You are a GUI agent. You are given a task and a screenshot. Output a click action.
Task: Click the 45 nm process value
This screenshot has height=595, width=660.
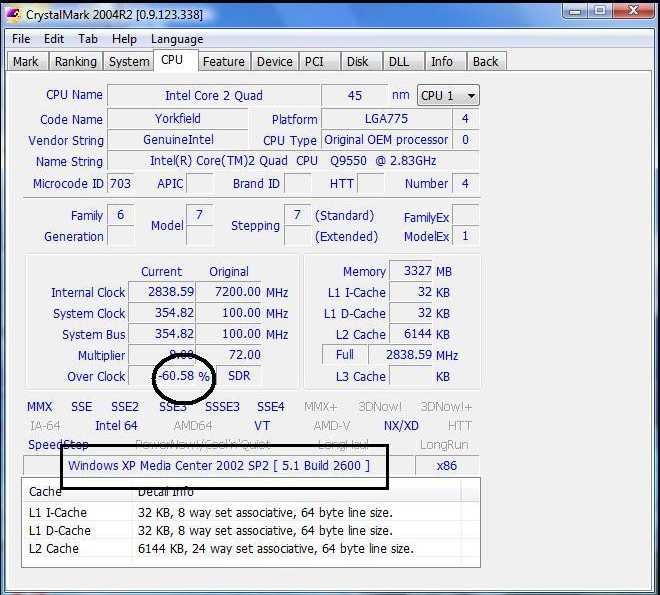click(x=354, y=96)
